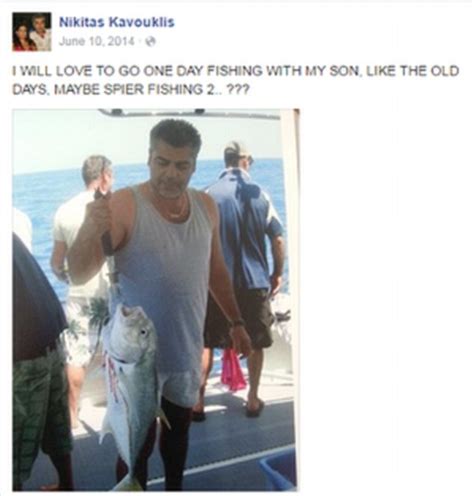Click the blue plastic bin on deck

pos(278,470)
